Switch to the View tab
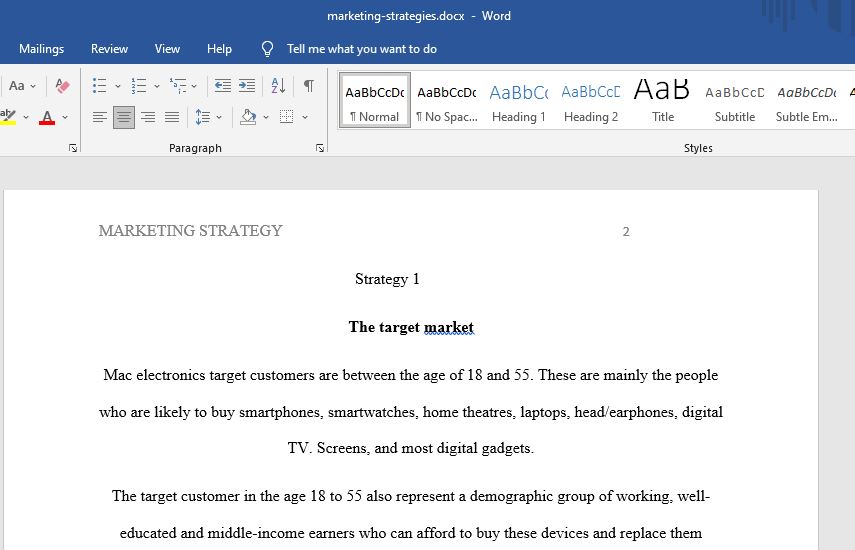This screenshot has height=550, width=855. click(167, 49)
